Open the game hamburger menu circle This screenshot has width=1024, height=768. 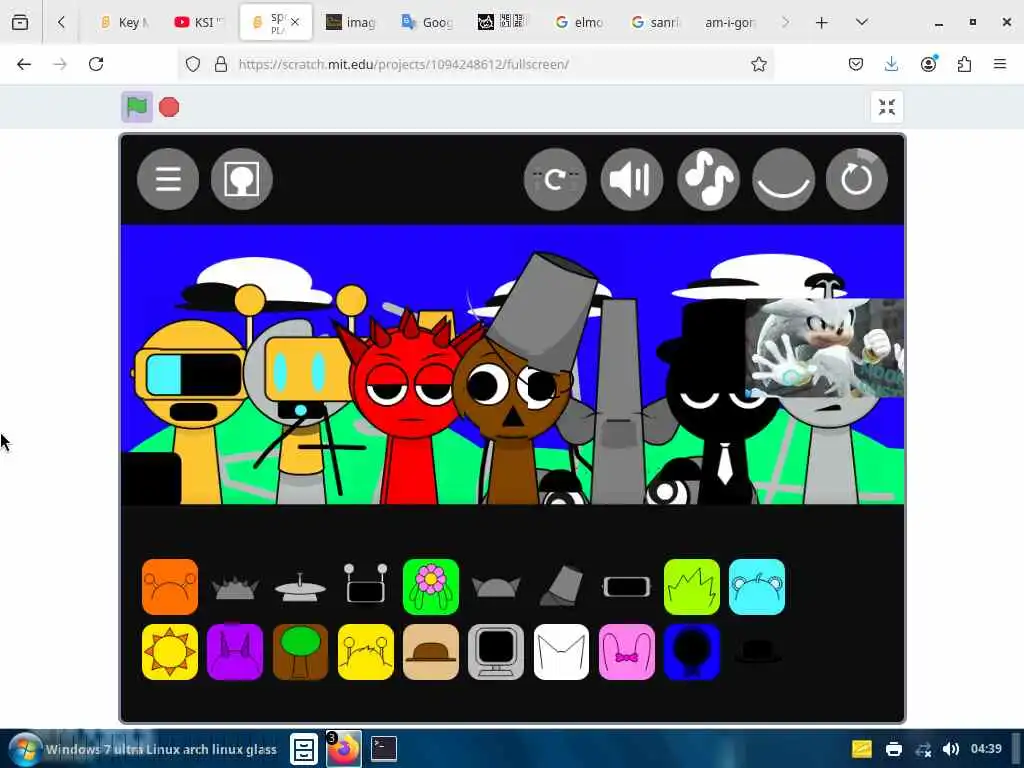(x=168, y=179)
